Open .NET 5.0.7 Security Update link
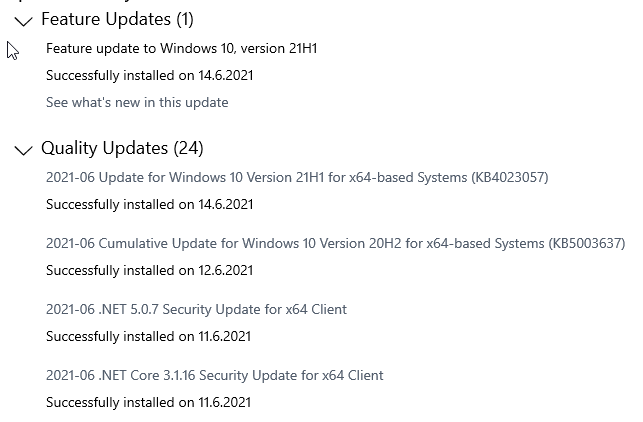 click(x=196, y=309)
